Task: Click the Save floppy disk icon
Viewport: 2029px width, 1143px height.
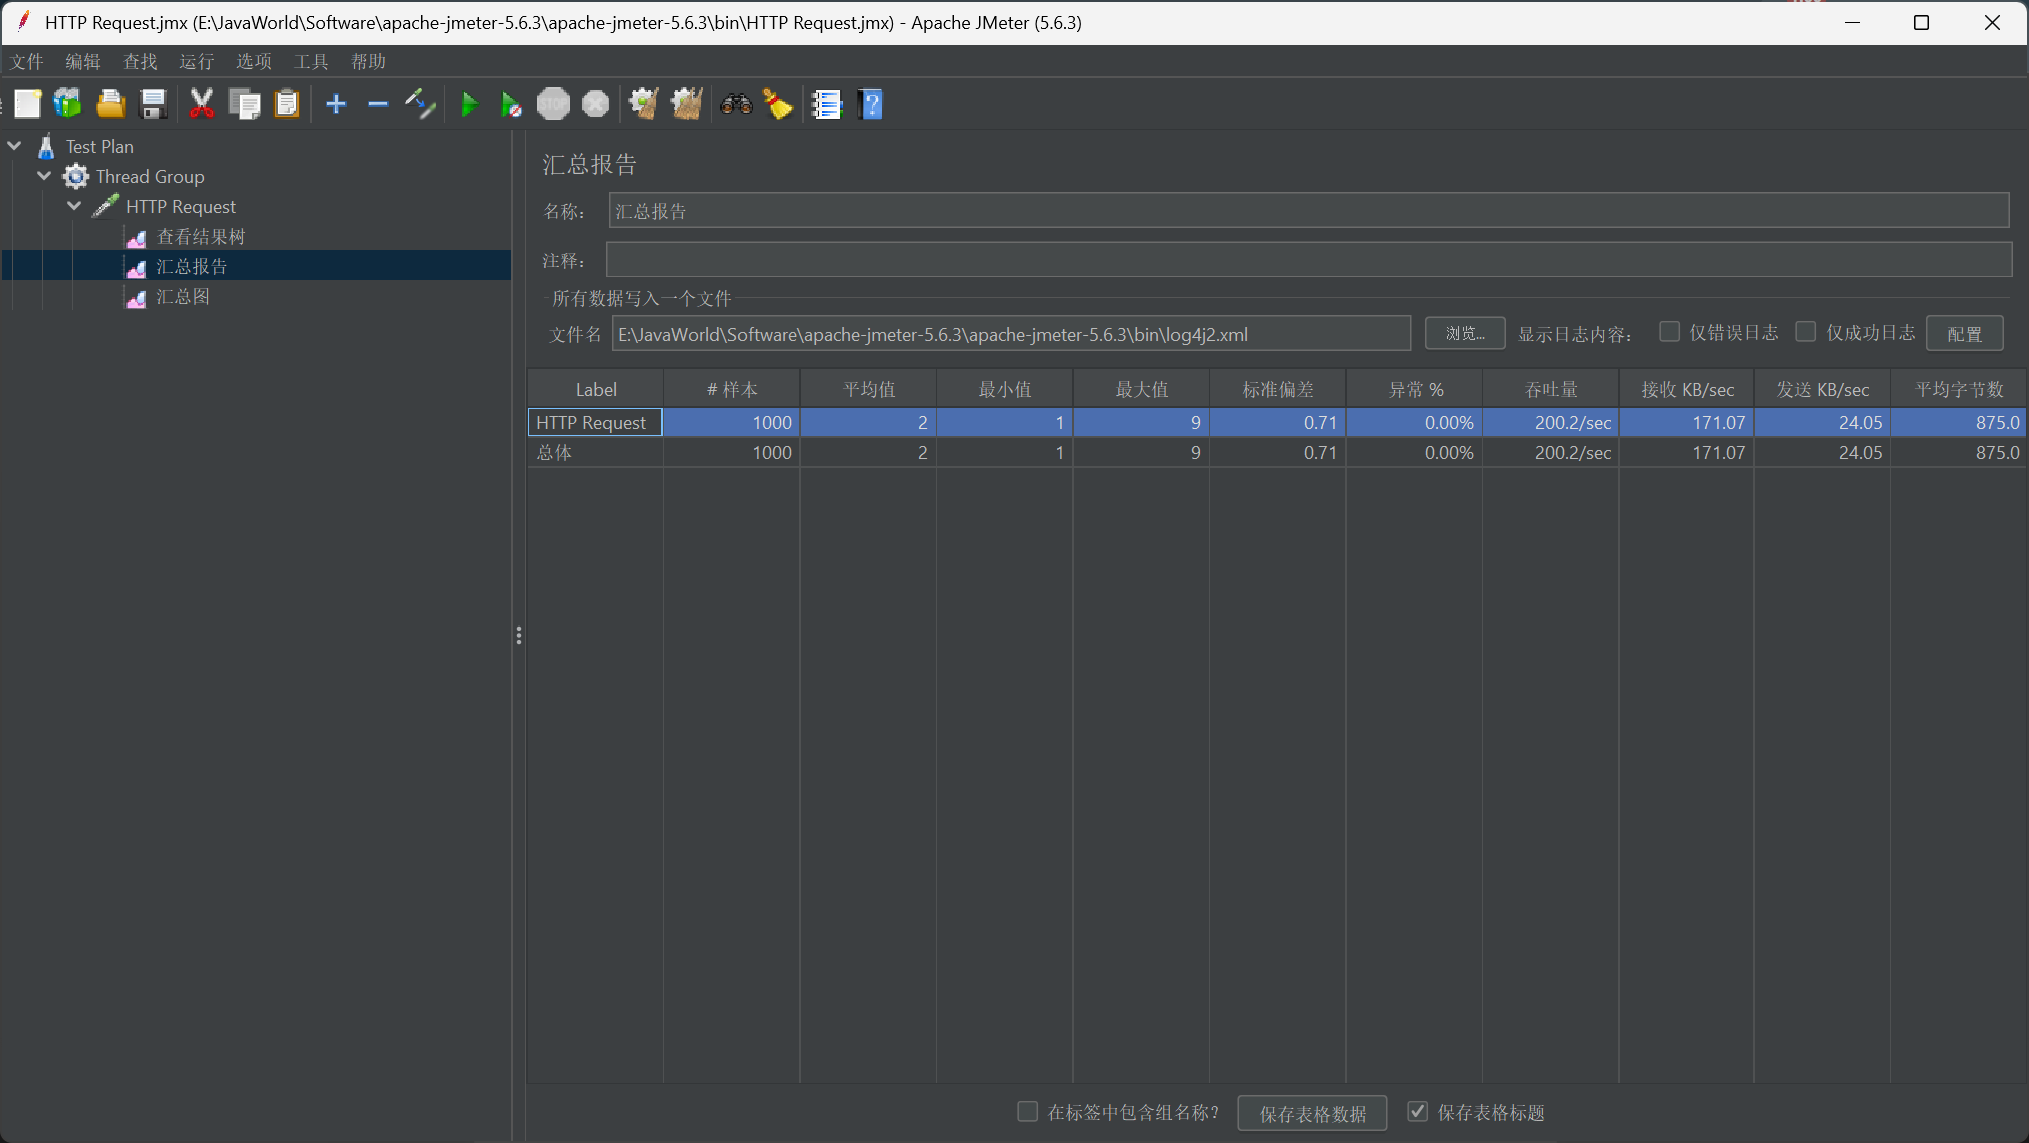Action: click(153, 104)
